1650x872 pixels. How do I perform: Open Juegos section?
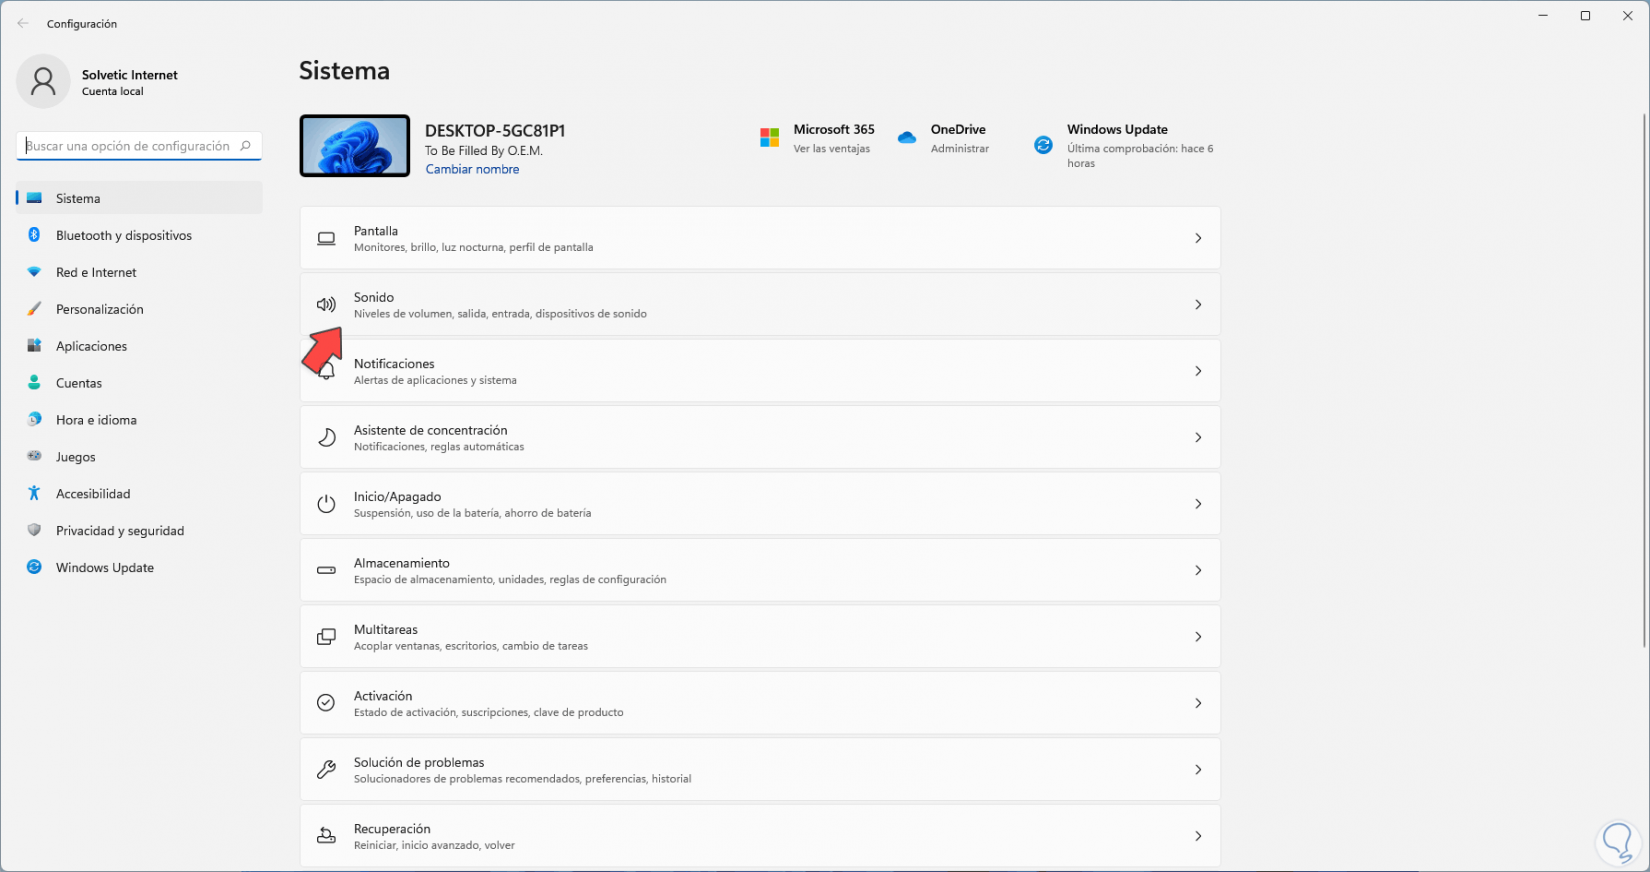(139, 457)
